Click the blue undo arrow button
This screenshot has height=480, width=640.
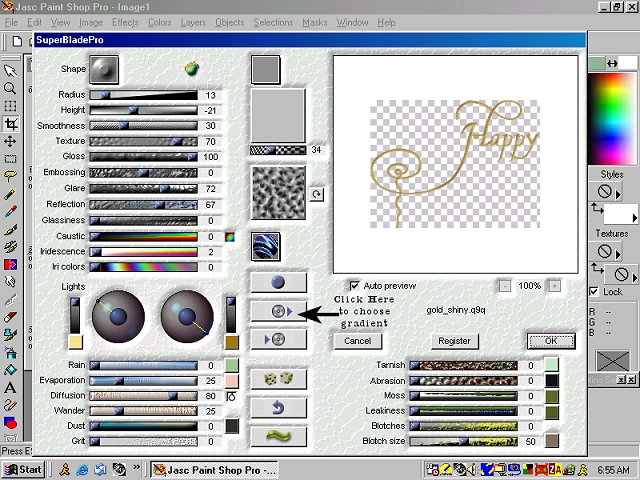click(277, 408)
